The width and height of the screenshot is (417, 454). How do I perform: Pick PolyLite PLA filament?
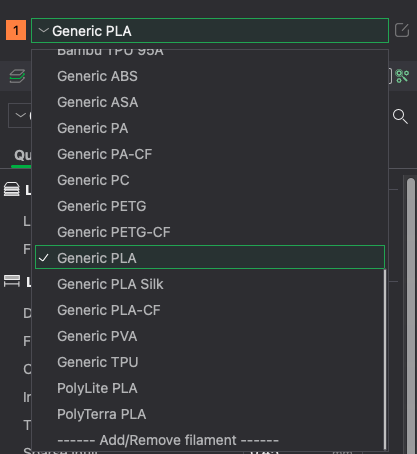pos(210,388)
